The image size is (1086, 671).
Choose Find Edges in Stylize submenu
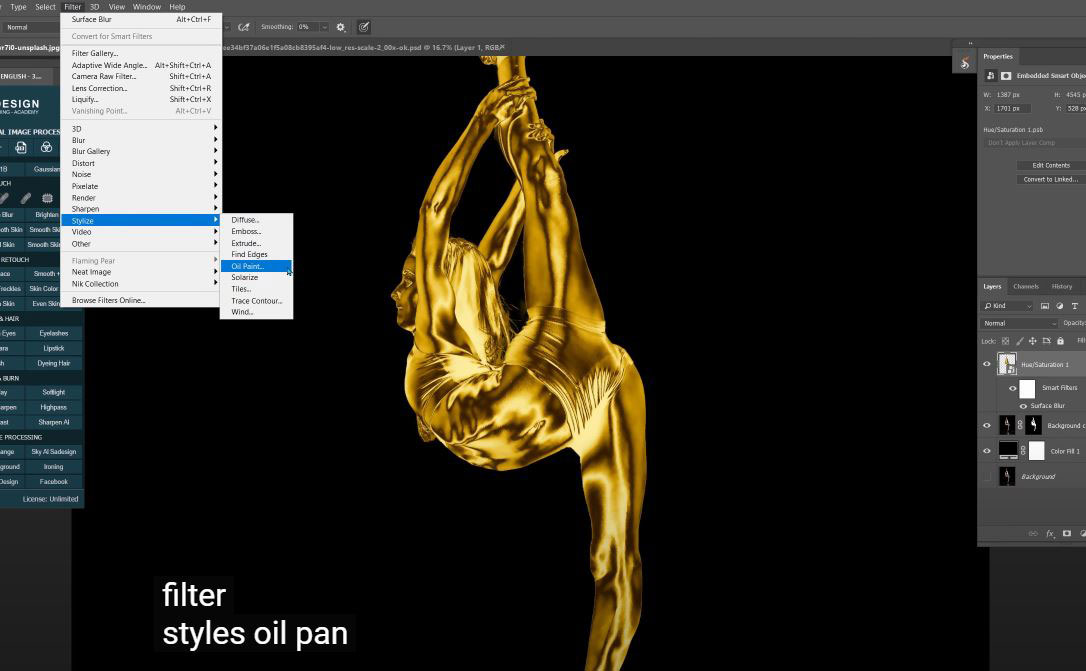(256, 254)
